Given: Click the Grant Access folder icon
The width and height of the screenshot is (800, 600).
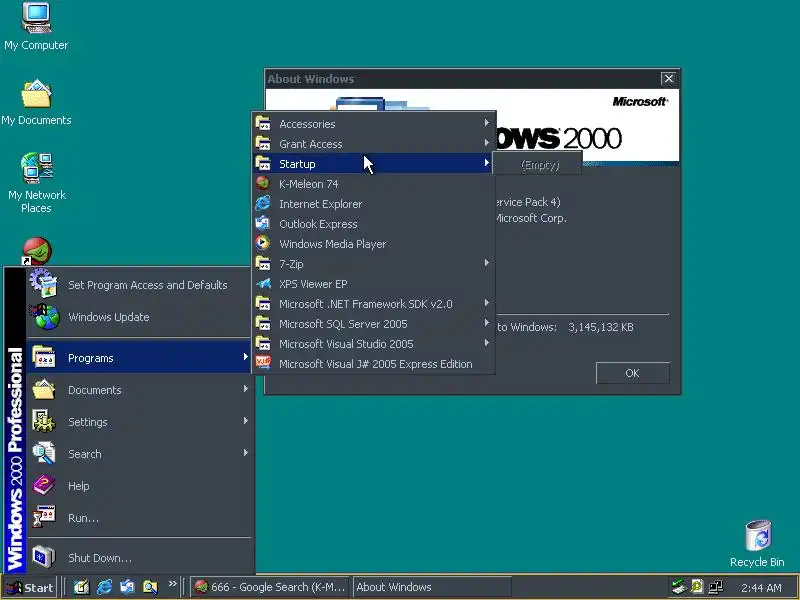Looking at the screenshot, I should (263, 143).
